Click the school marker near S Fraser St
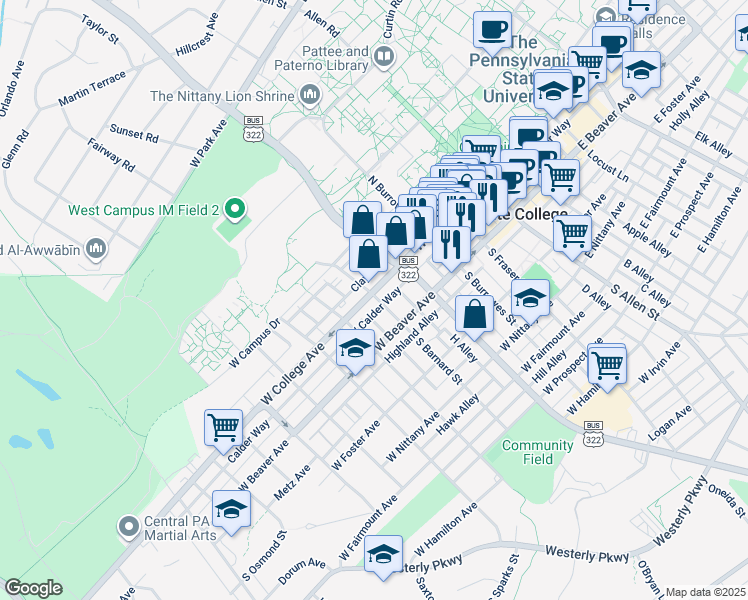 [530, 296]
